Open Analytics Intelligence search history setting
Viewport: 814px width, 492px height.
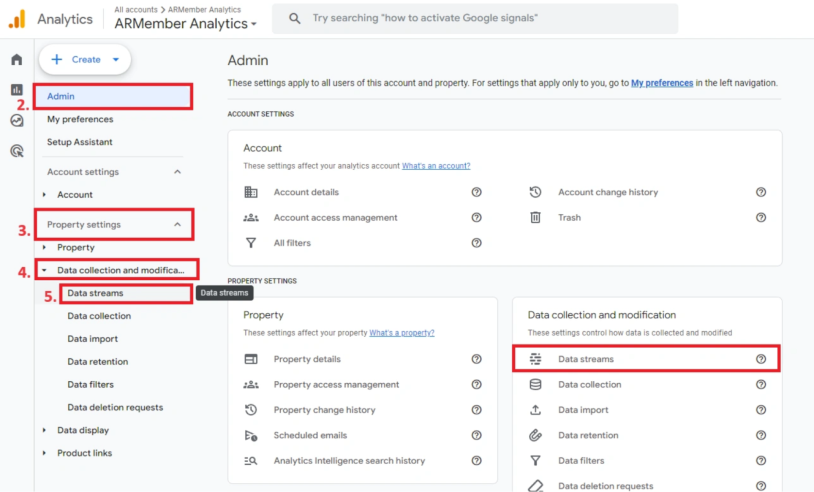pyautogui.click(x=349, y=461)
